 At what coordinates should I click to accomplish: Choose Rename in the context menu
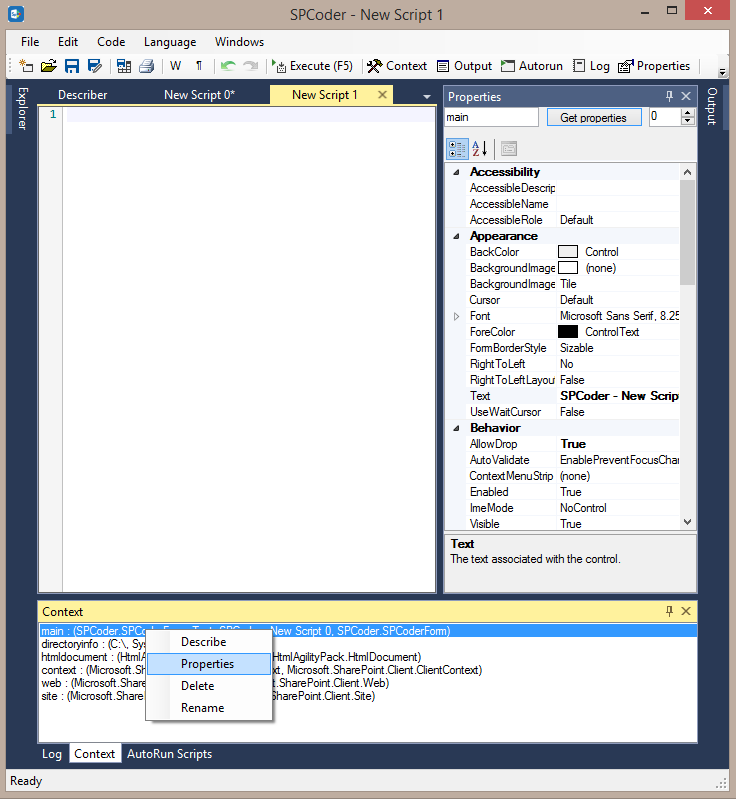point(209,708)
